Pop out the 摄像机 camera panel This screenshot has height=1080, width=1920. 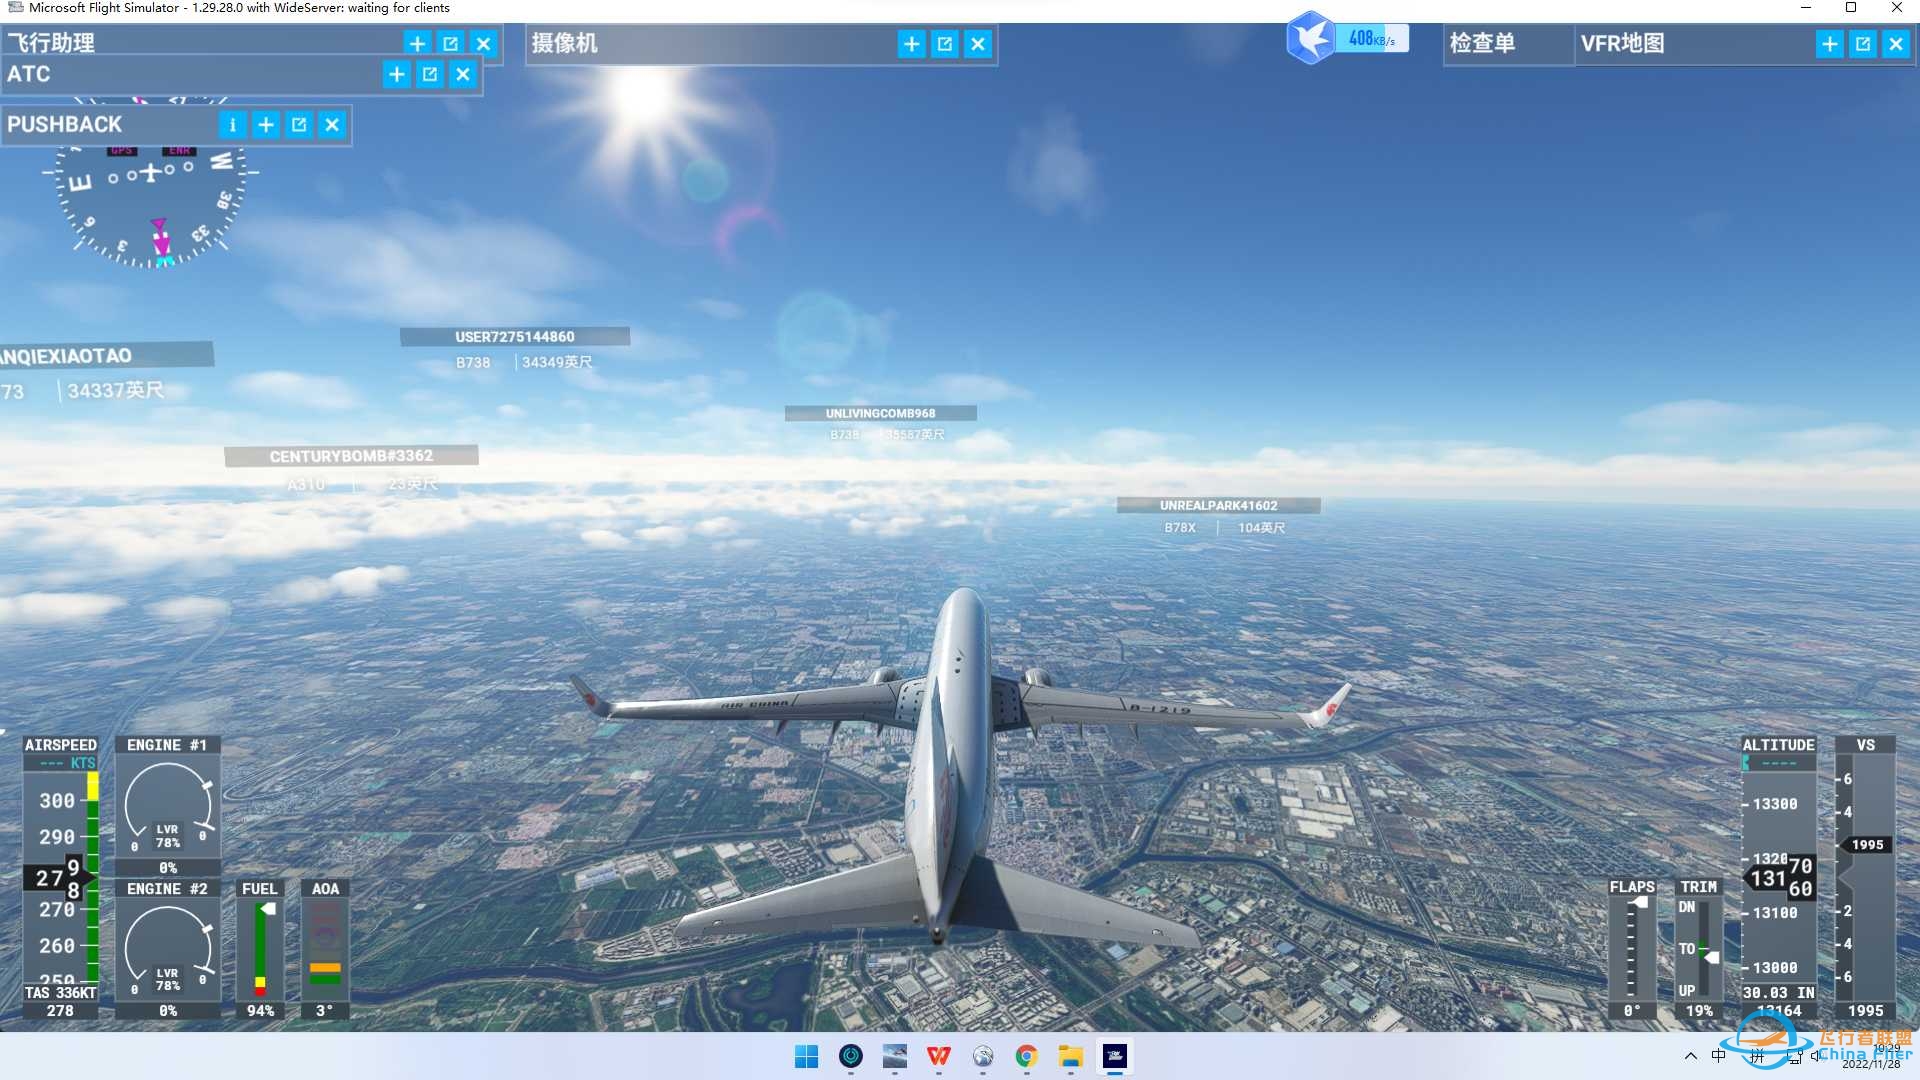coord(945,44)
